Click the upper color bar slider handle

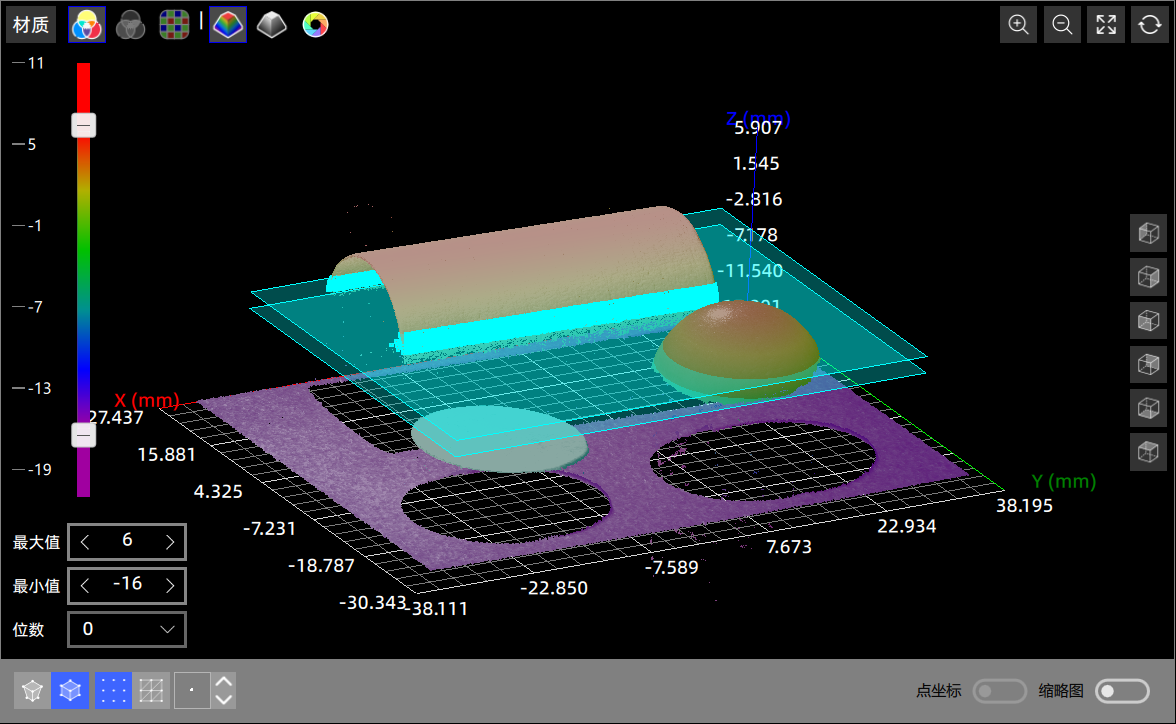click(84, 125)
